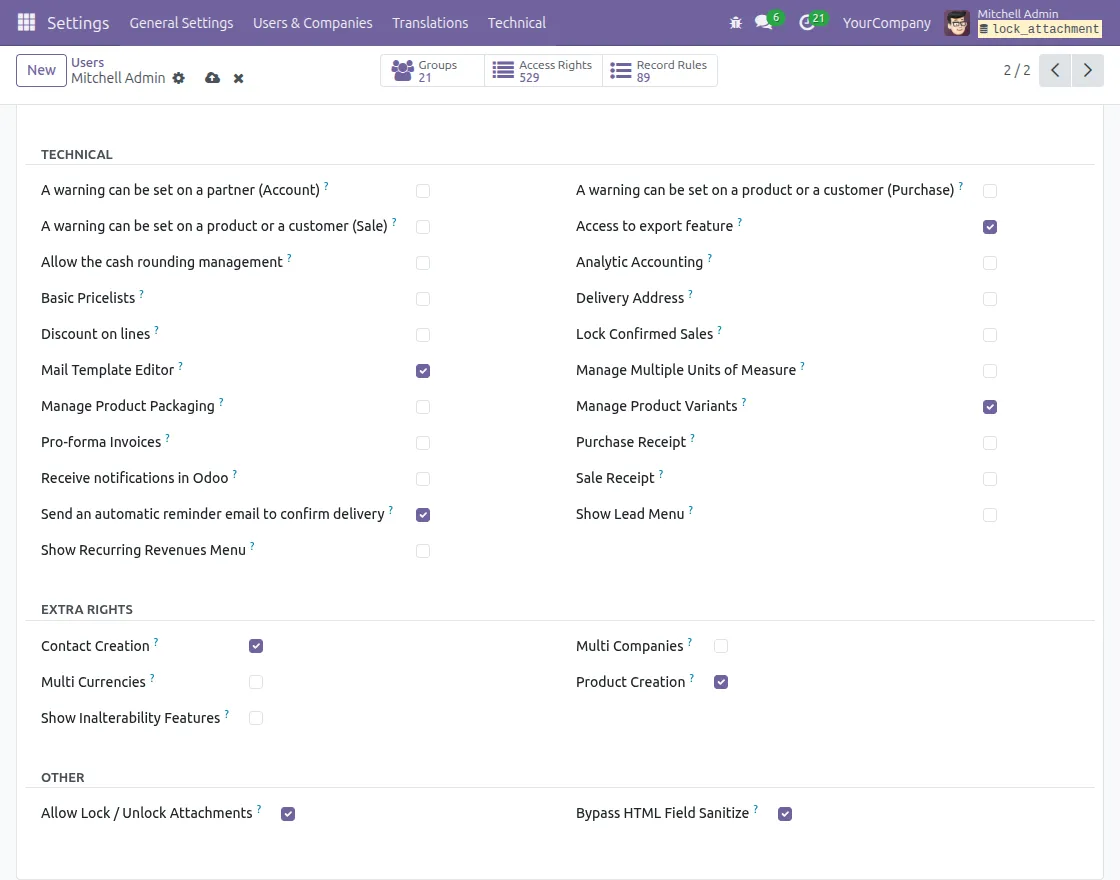The height and width of the screenshot is (880, 1120).
Task: Enable Multi Currencies checkbox
Action: click(x=256, y=682)
